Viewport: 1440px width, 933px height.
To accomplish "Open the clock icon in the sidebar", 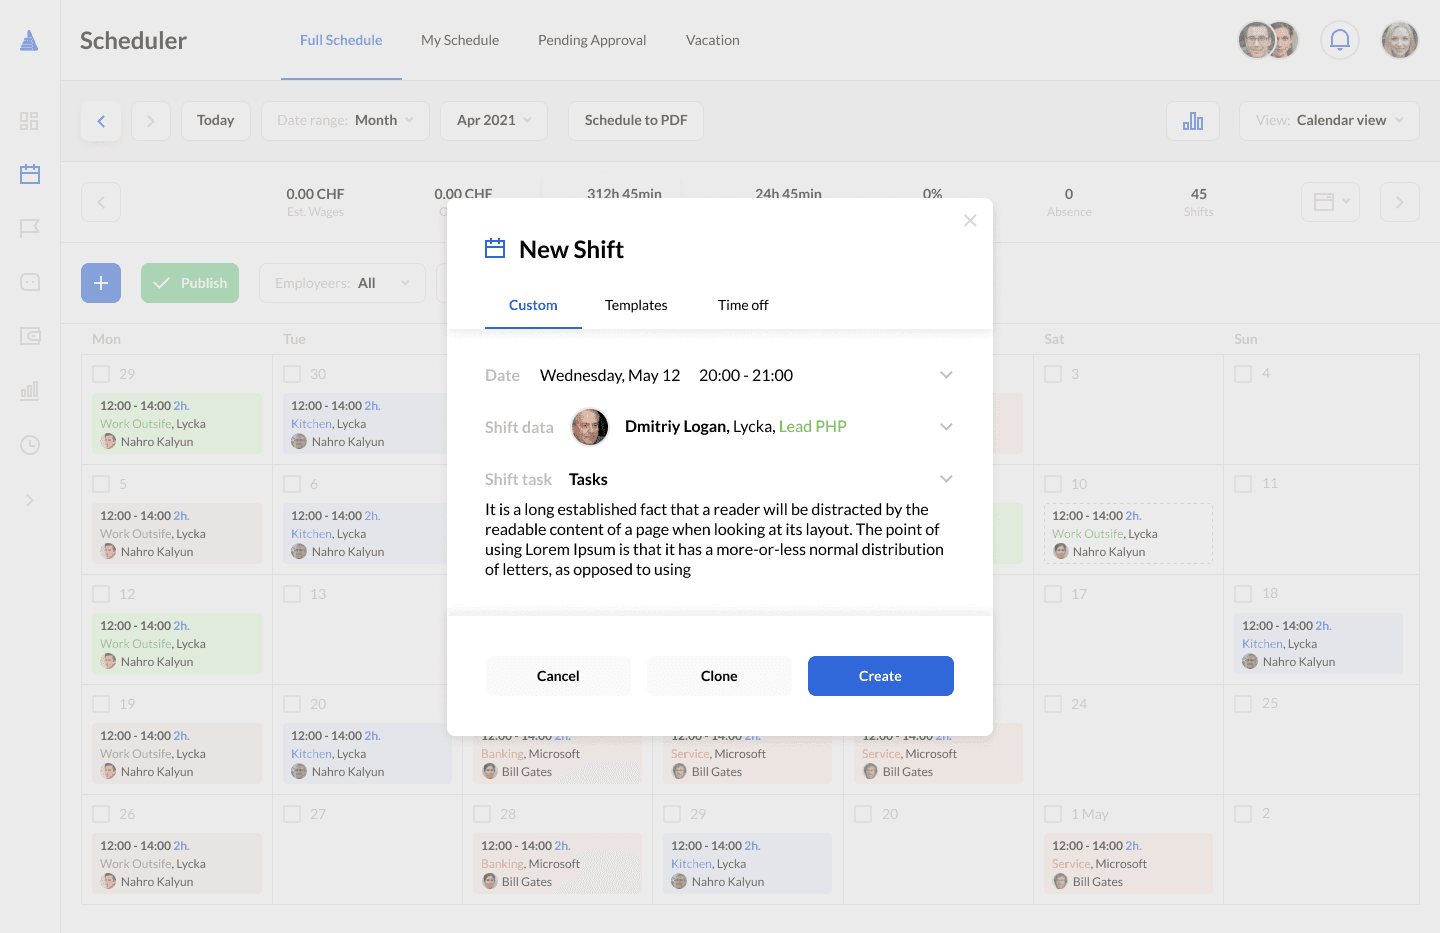I will (x=30, y=445).
